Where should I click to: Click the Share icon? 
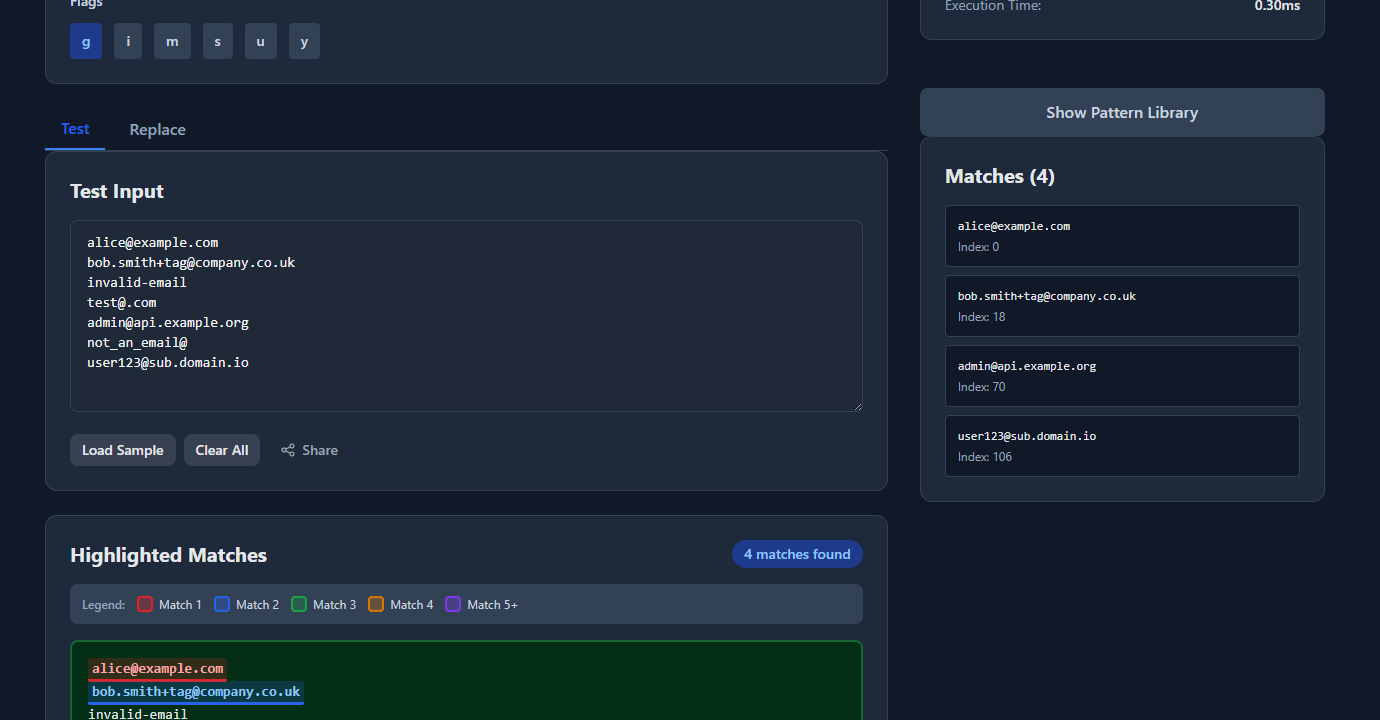(288, 450)
